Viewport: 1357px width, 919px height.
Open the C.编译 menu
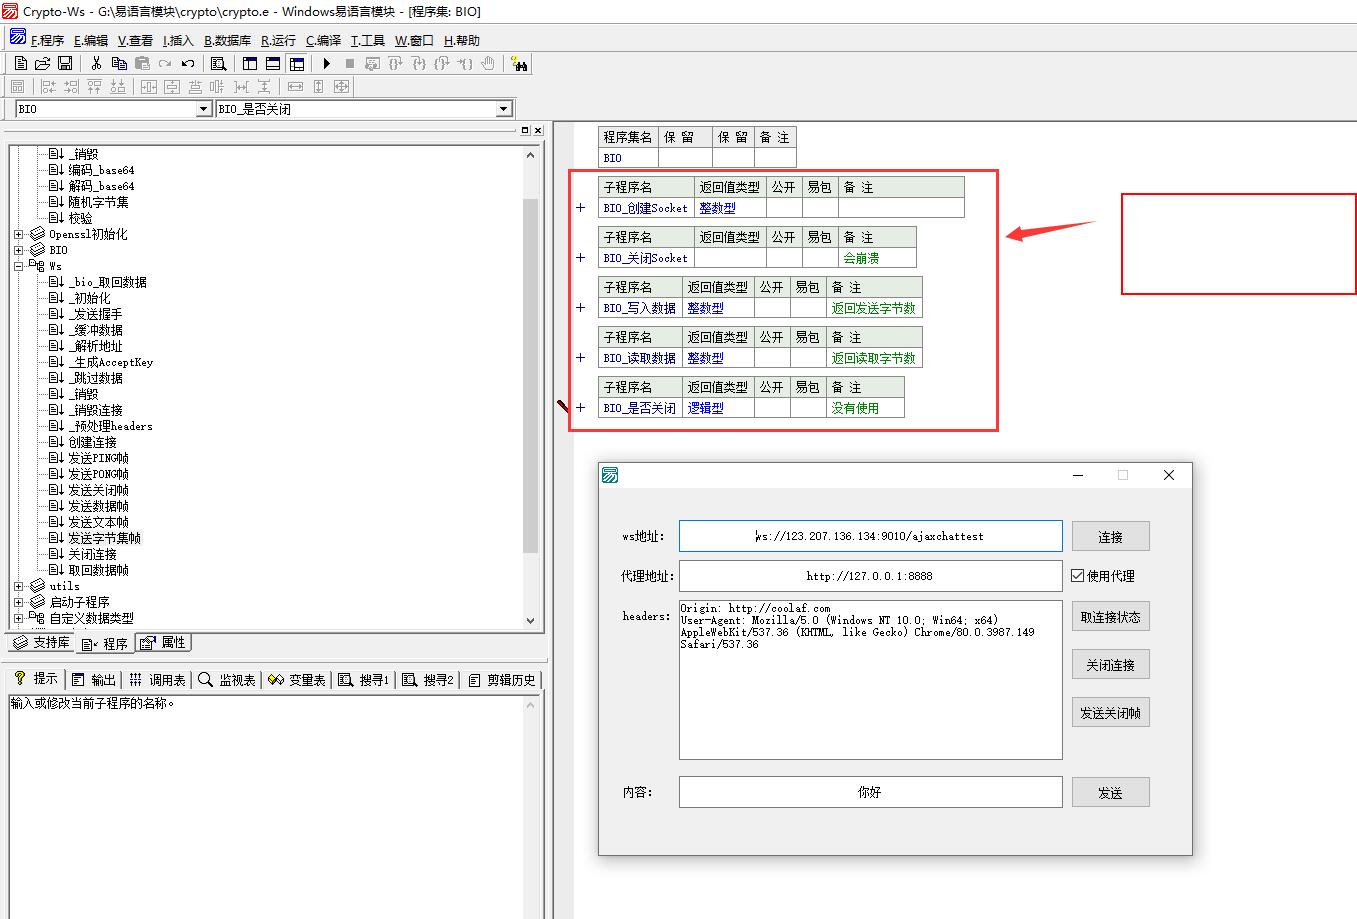(323, 41)
